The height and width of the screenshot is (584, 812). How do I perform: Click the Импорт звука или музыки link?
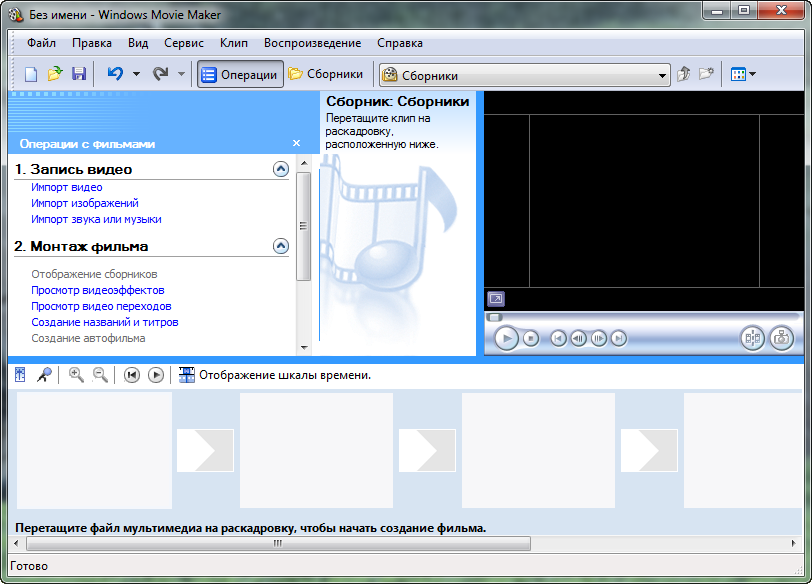[x=96, y=220]
